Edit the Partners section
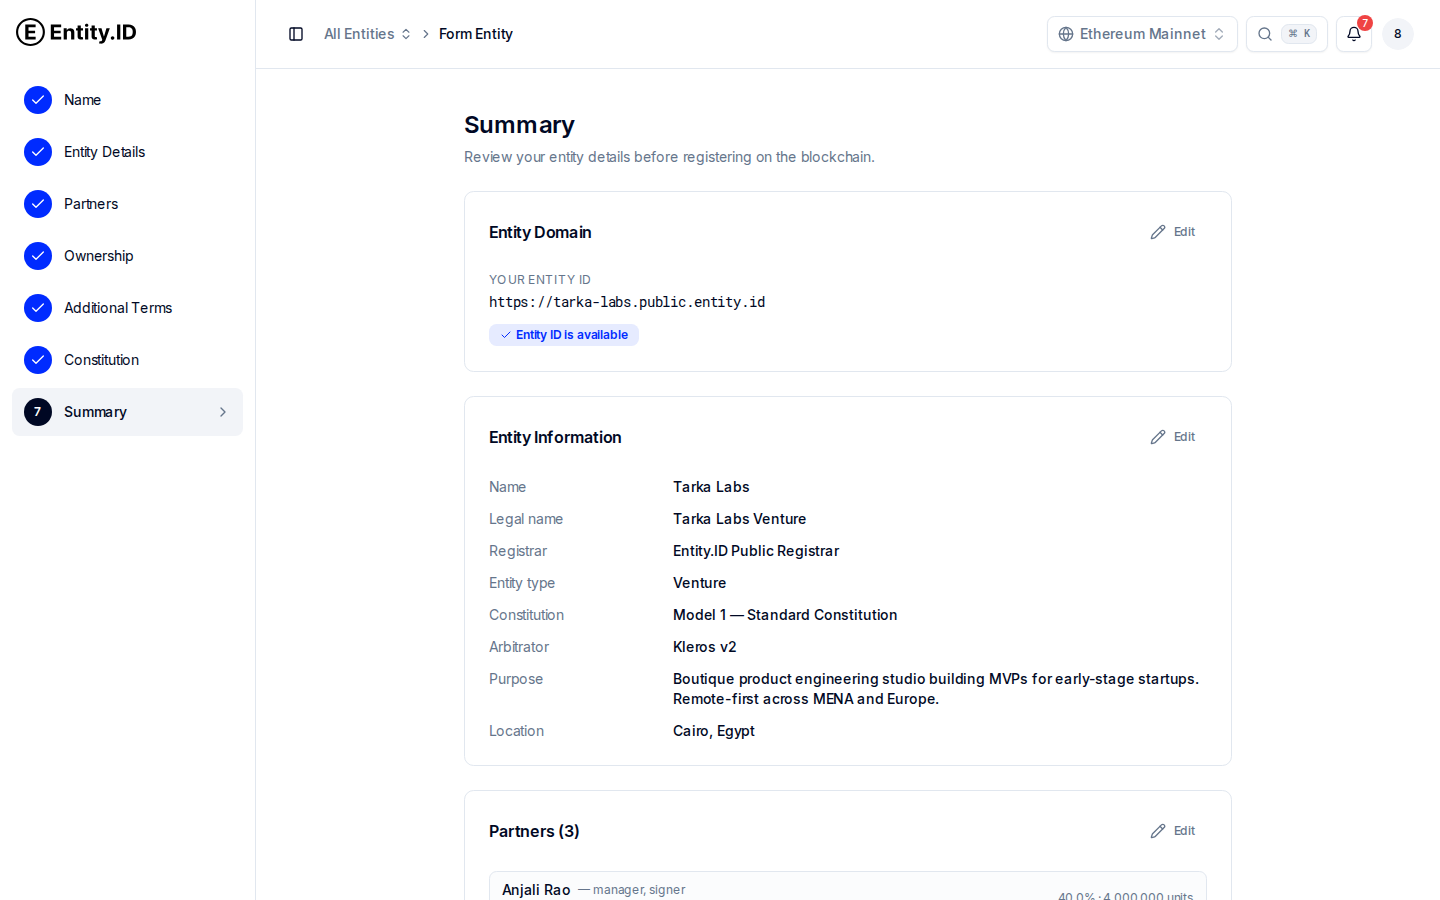The height and width of the screenshot is (900, 1440). pos(1173,831)
